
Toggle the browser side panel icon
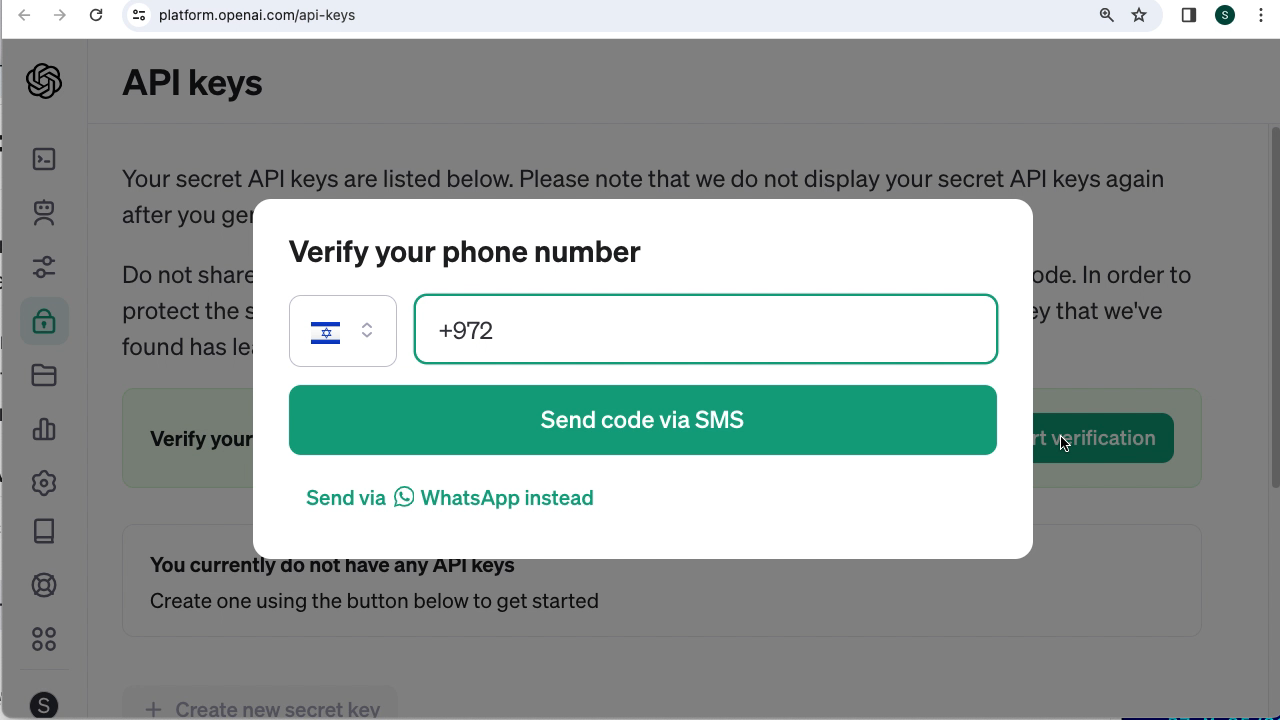tap(1189, 15)
